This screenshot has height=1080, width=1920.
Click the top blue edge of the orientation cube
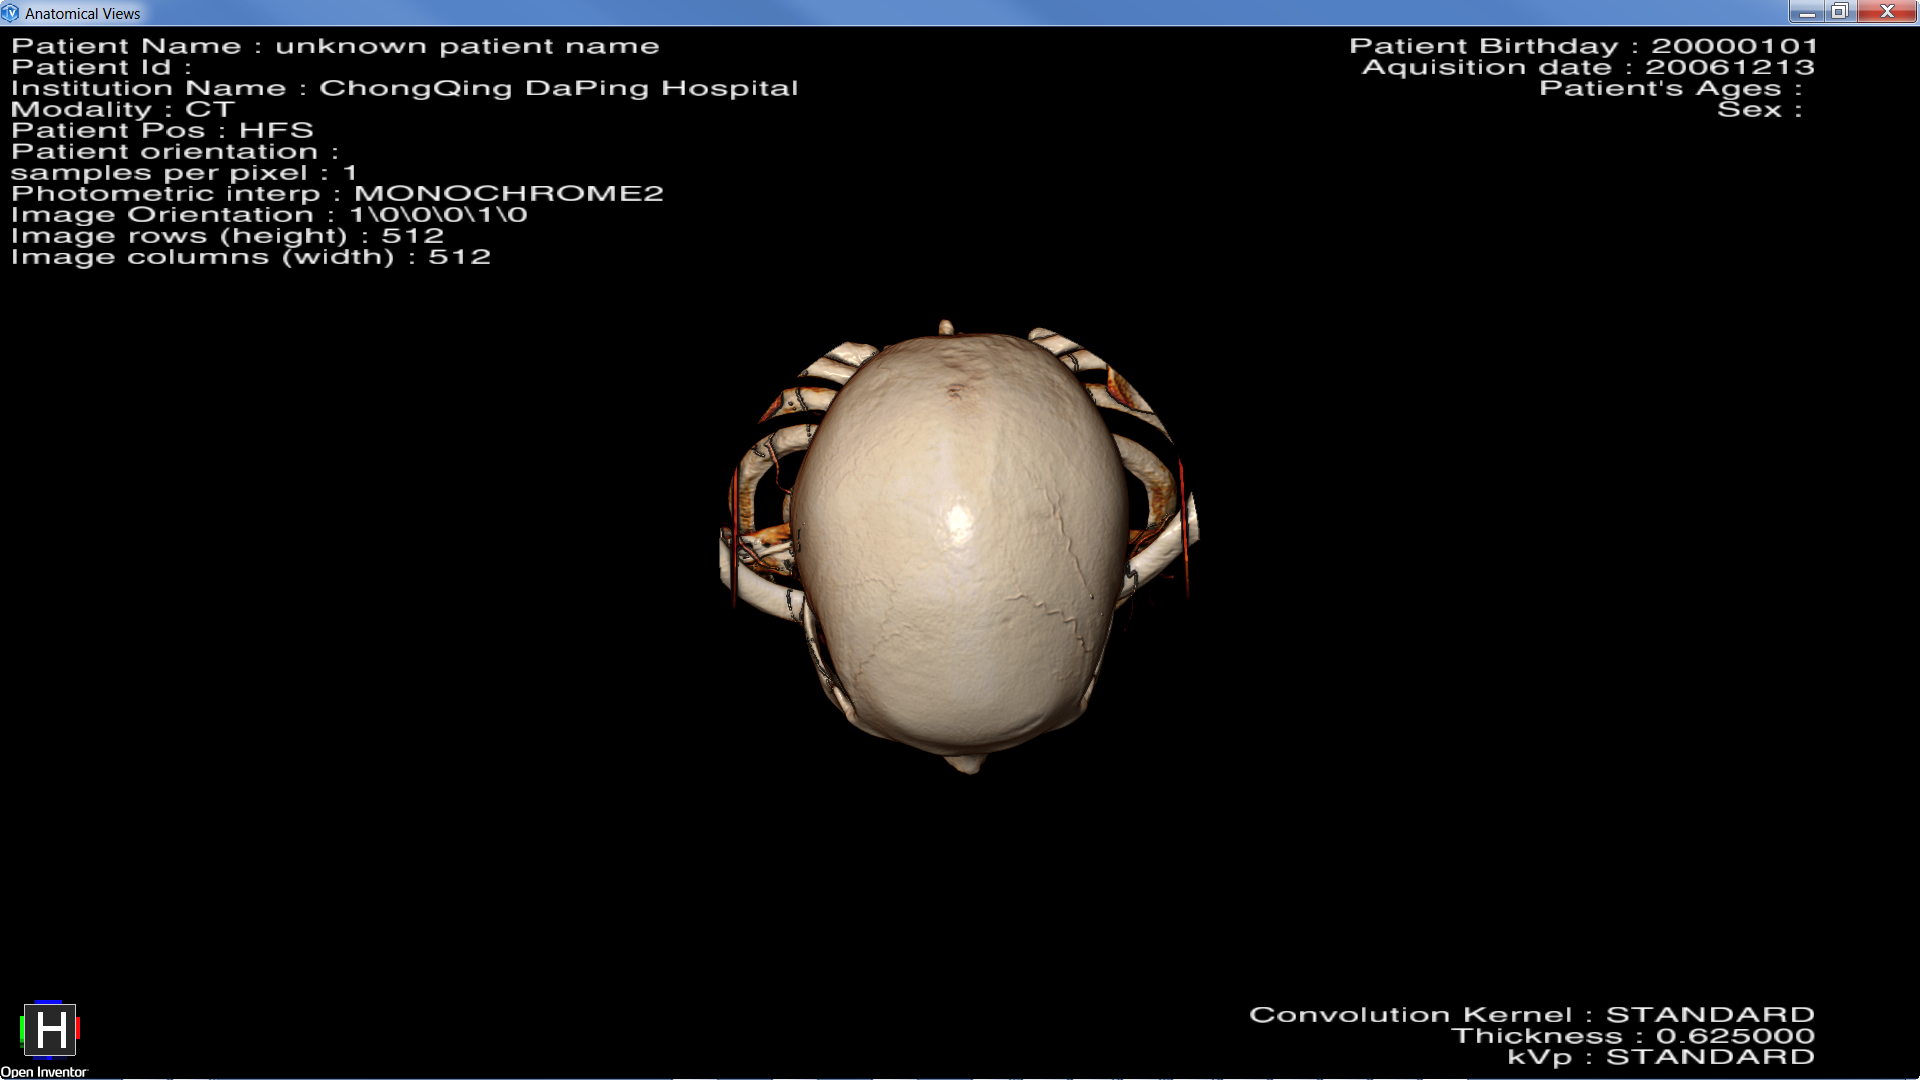48,1002
